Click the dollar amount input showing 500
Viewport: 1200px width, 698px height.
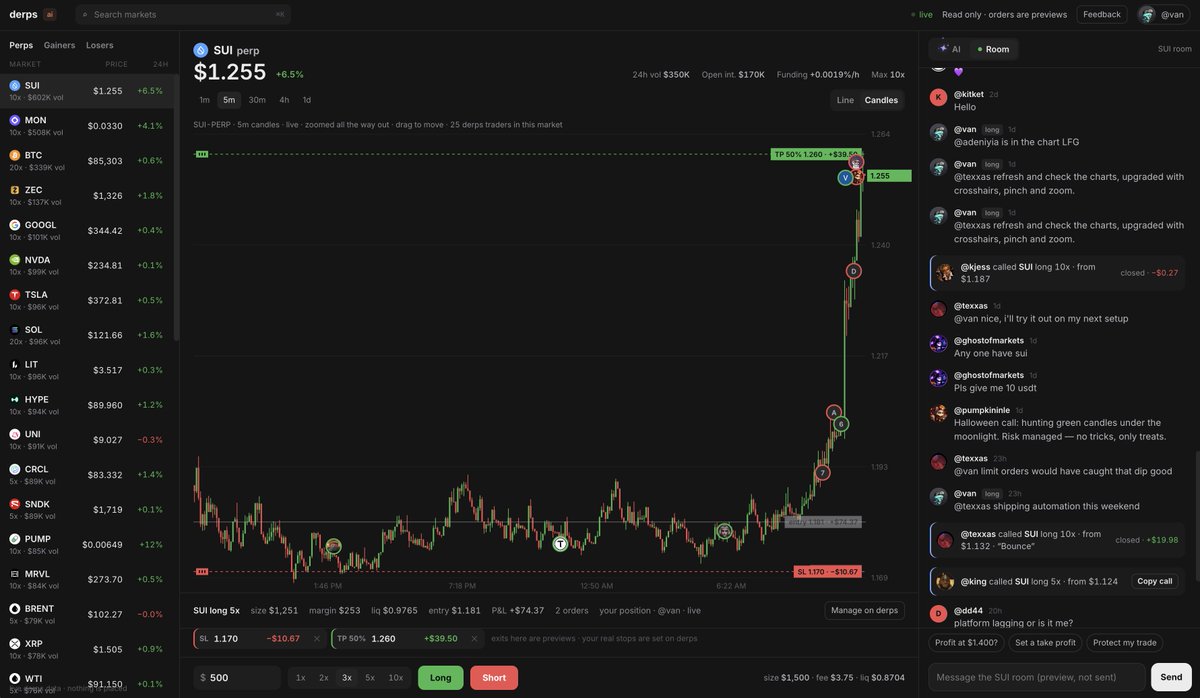click(237, 678)
